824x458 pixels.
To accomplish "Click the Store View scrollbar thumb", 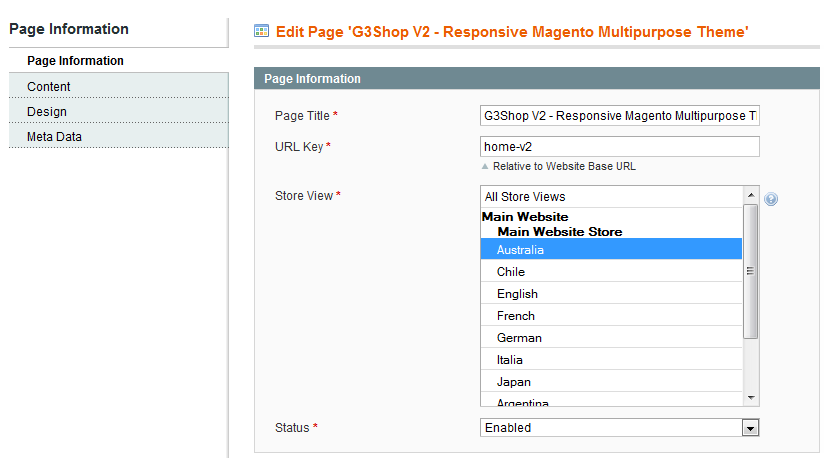I will click(751, 272).
